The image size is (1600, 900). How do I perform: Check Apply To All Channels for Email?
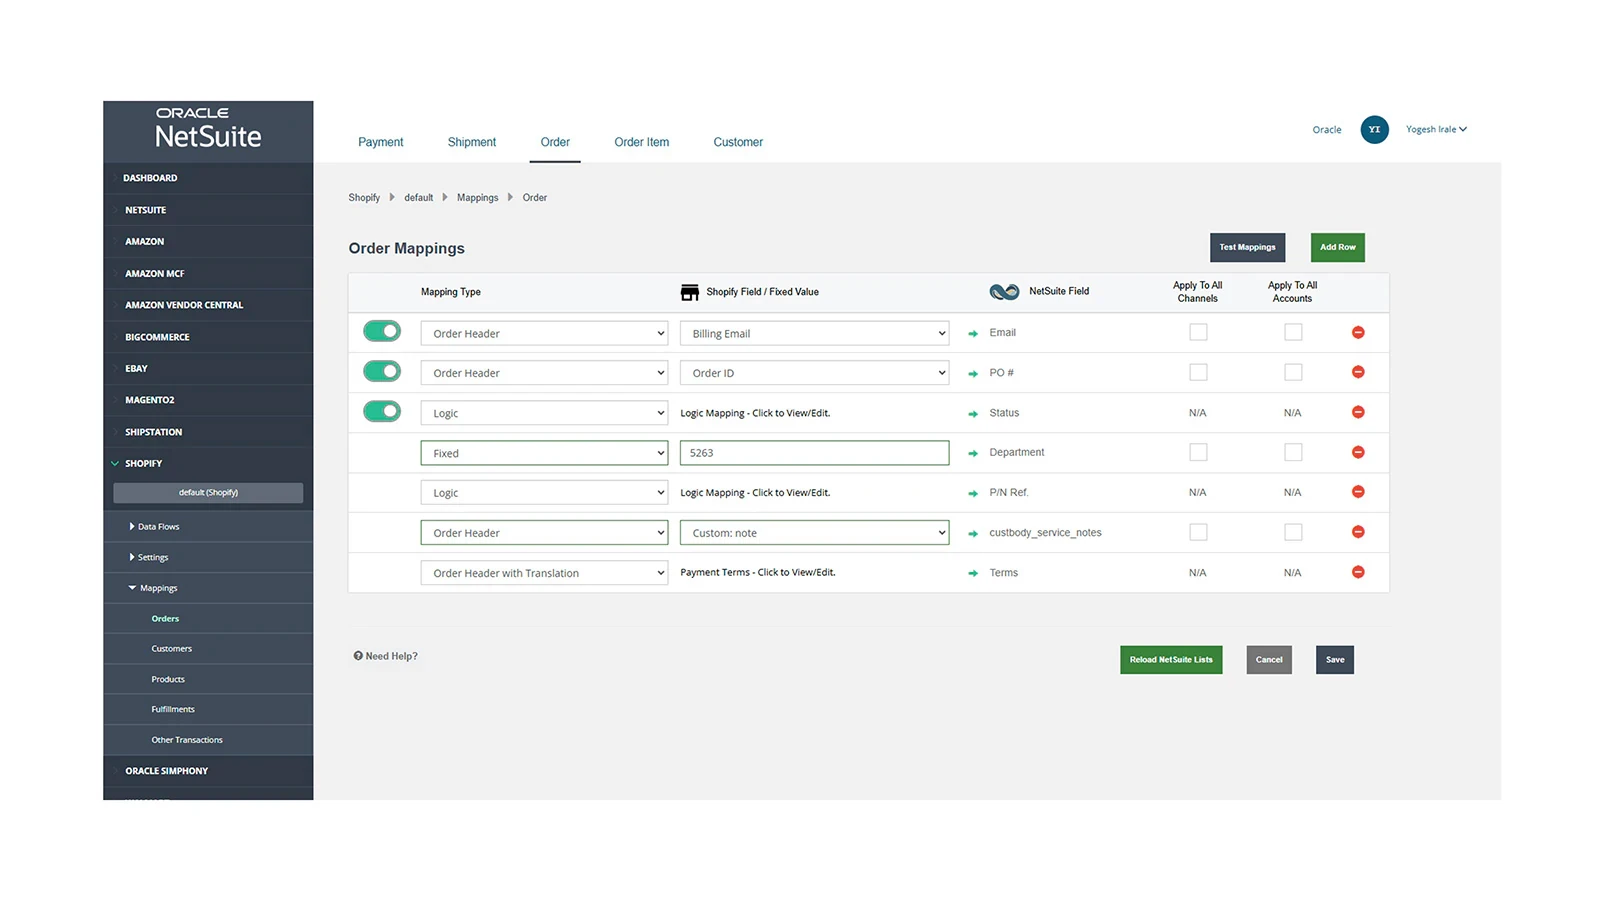(x=1198, y=332)
